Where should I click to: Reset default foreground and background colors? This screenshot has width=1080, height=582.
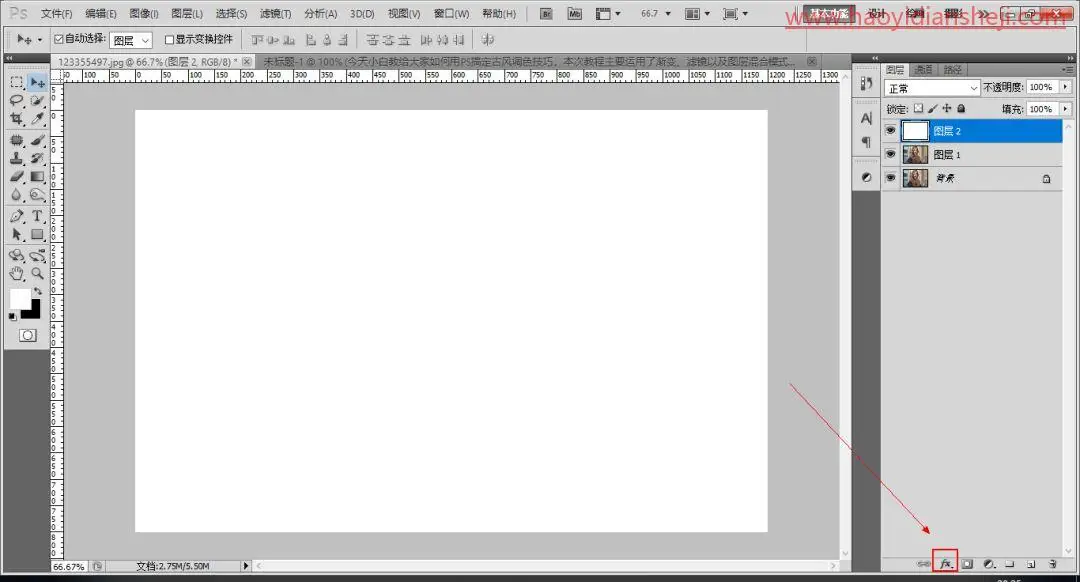point(13,316)
